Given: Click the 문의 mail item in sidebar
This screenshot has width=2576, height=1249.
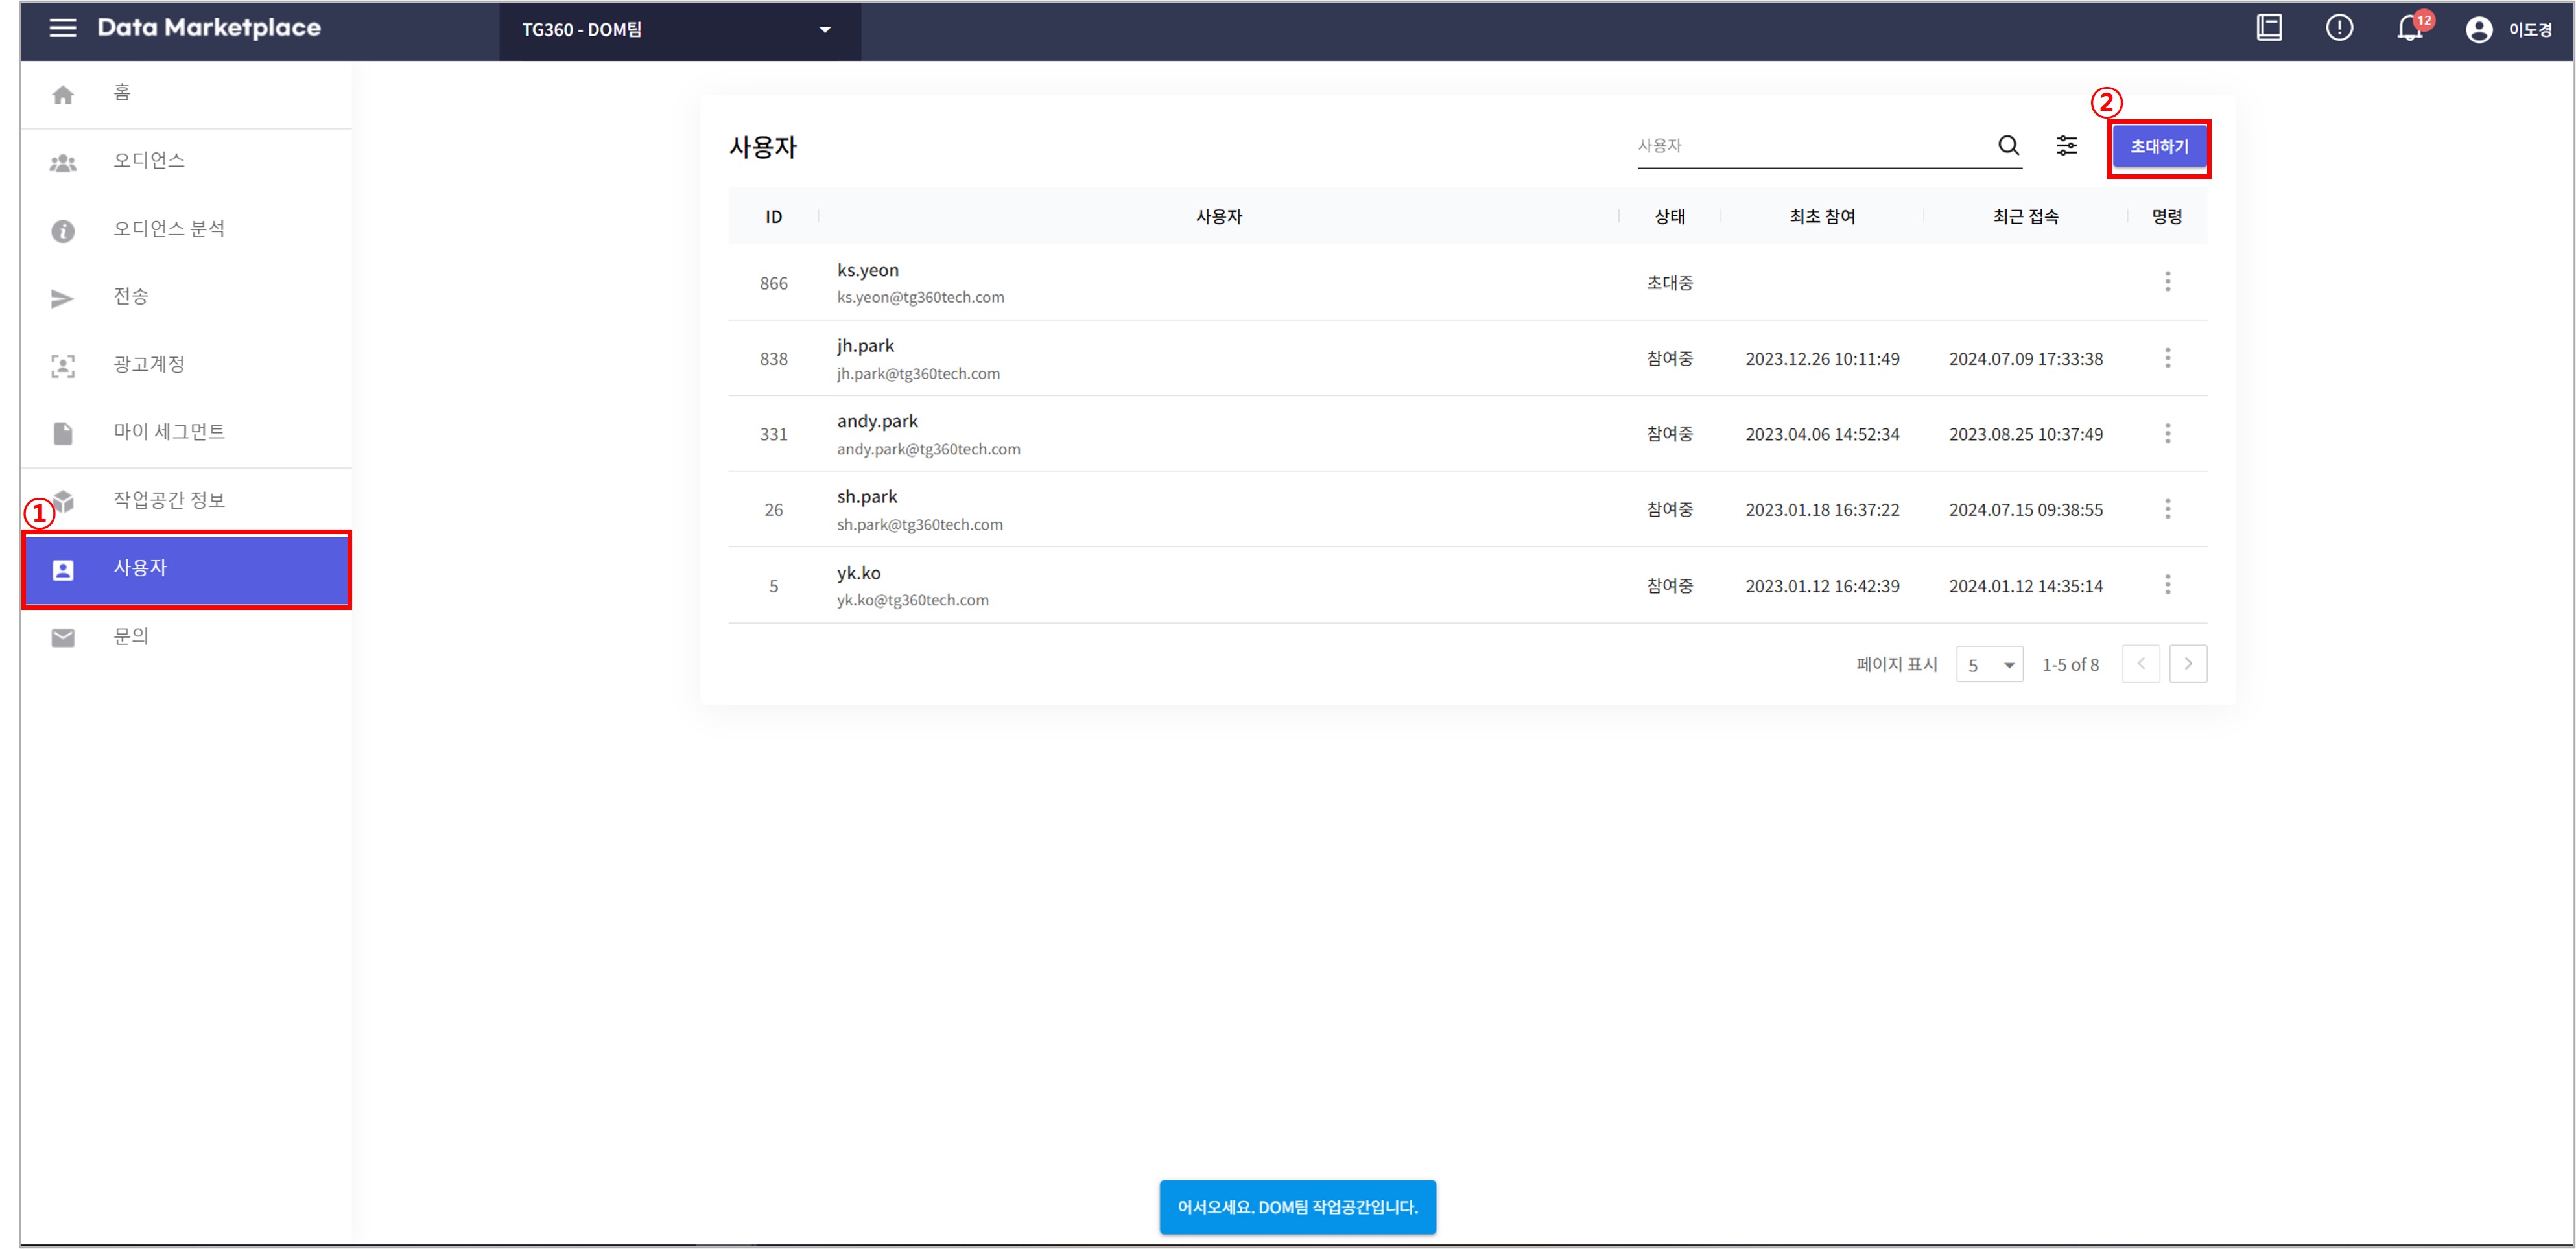Looking at the screenshot, I should coord(131,636).
